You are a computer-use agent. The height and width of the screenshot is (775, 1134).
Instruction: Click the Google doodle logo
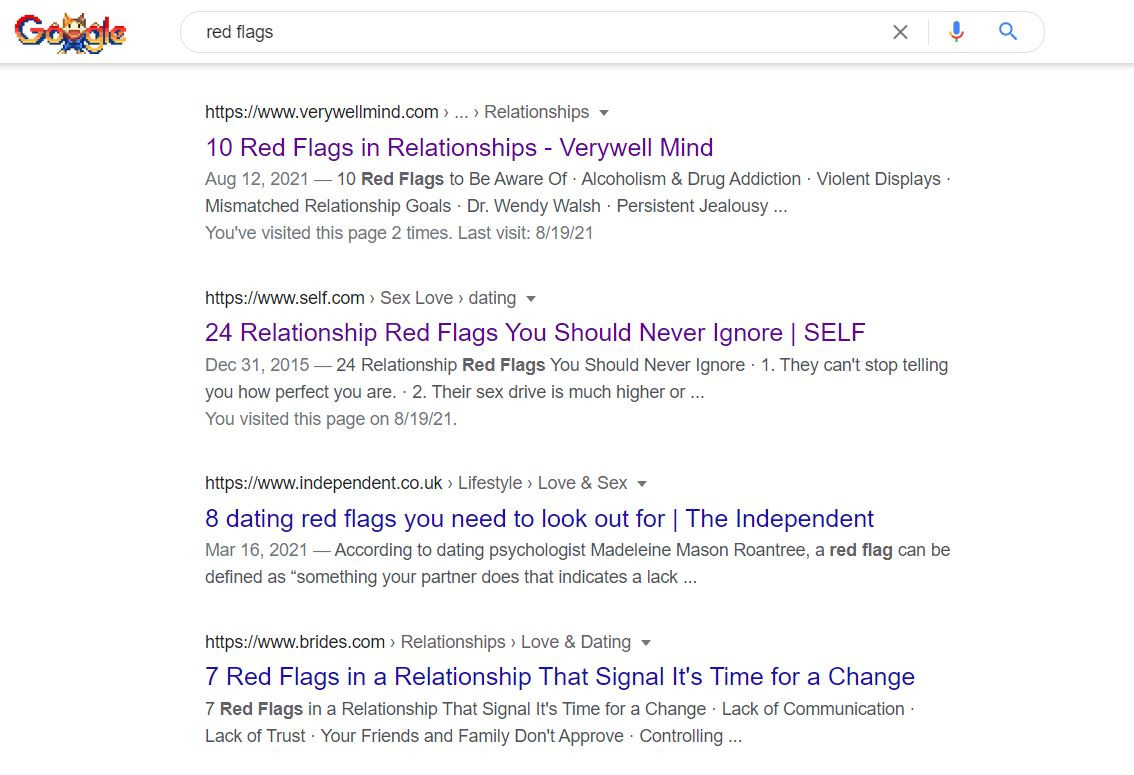coord(71,33)
